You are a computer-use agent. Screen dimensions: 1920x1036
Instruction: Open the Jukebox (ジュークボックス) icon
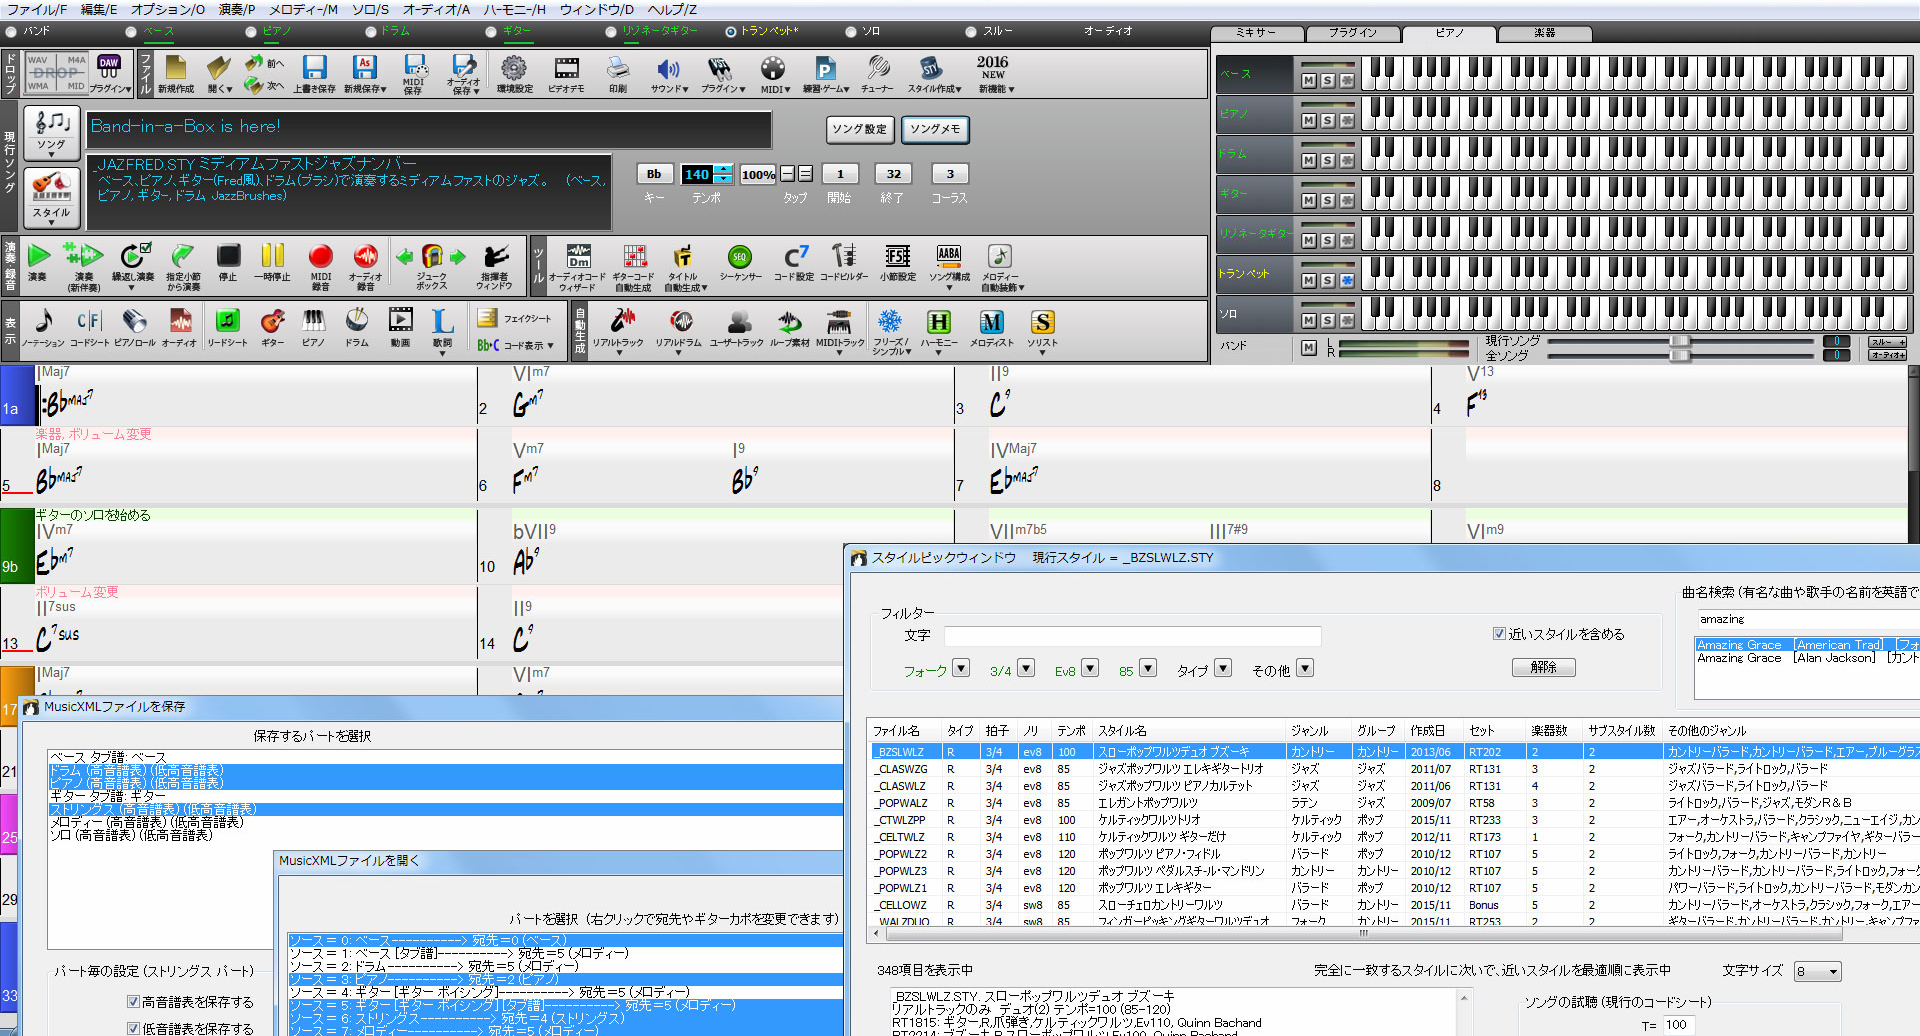click(x=431, y=265)
